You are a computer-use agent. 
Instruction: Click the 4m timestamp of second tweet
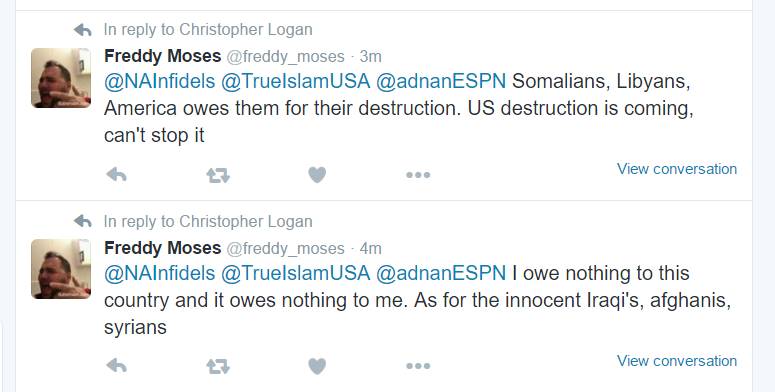pyautogui.click(x=371, y=248)
